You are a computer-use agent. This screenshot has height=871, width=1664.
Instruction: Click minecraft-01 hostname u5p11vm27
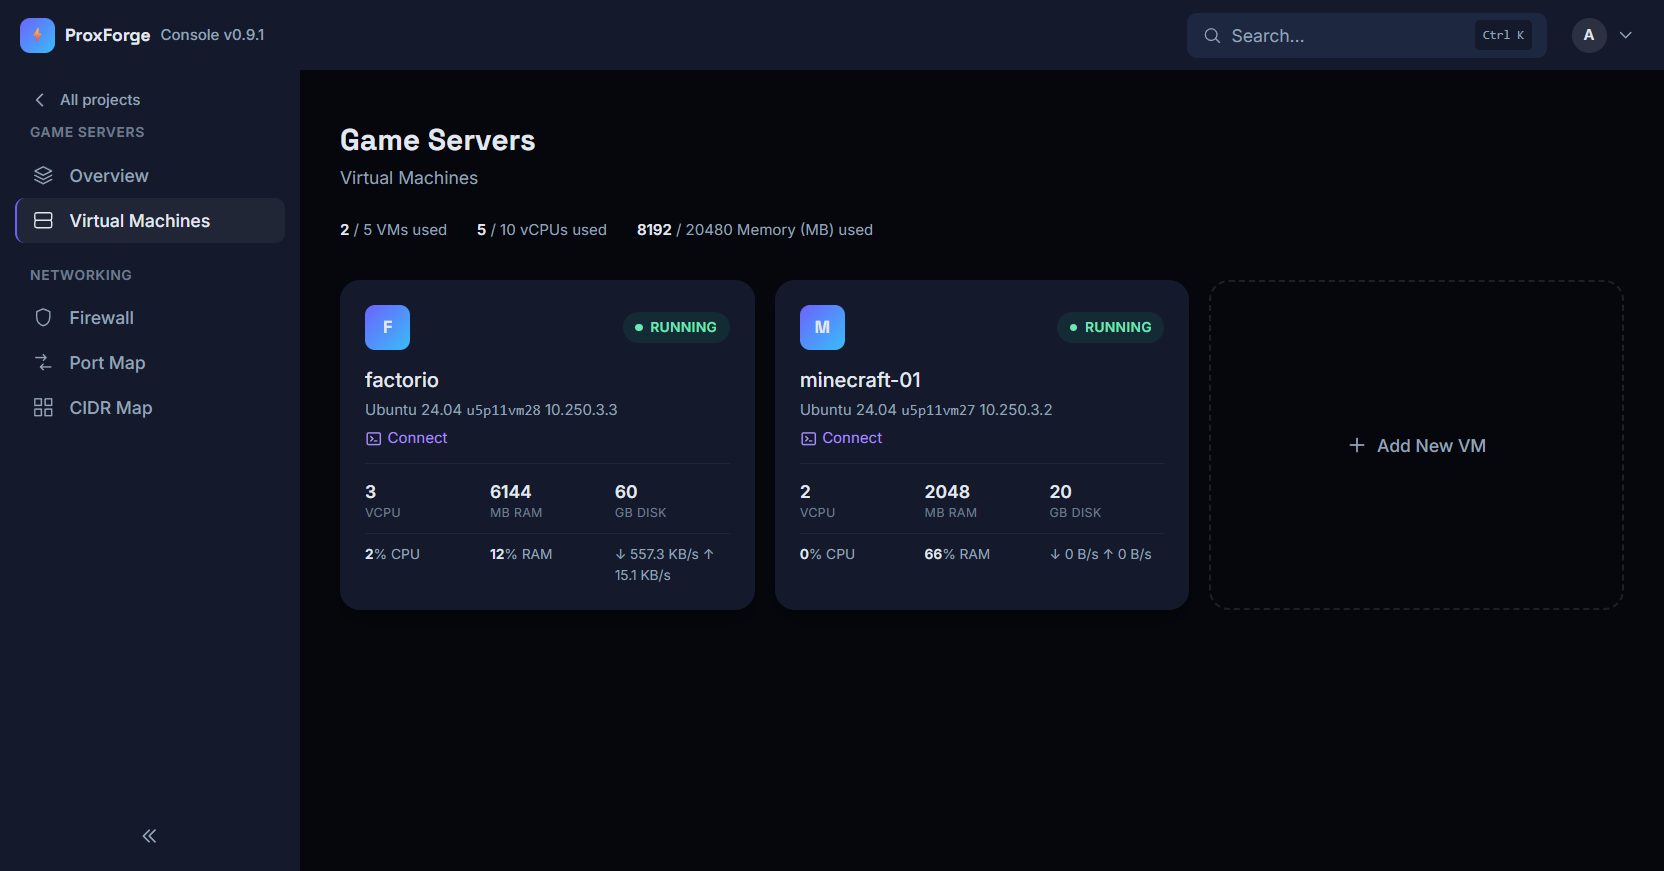(938, 411)
